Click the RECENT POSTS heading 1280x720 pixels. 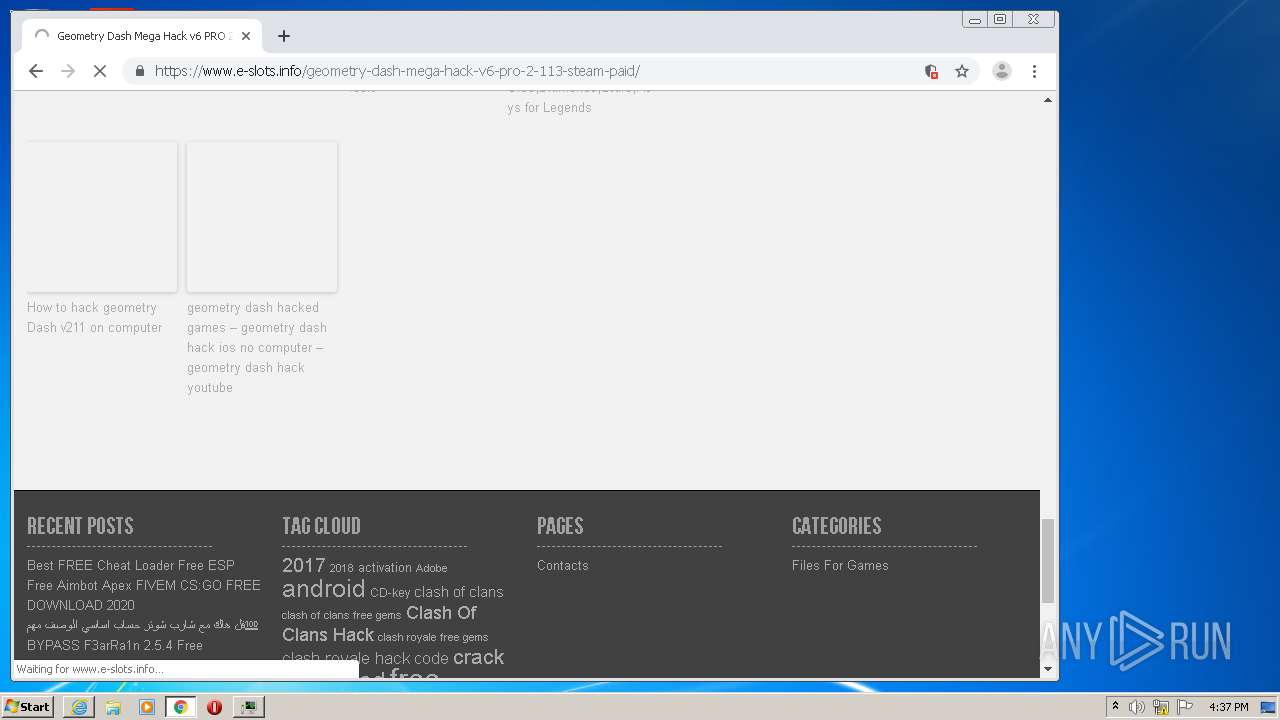80,526
